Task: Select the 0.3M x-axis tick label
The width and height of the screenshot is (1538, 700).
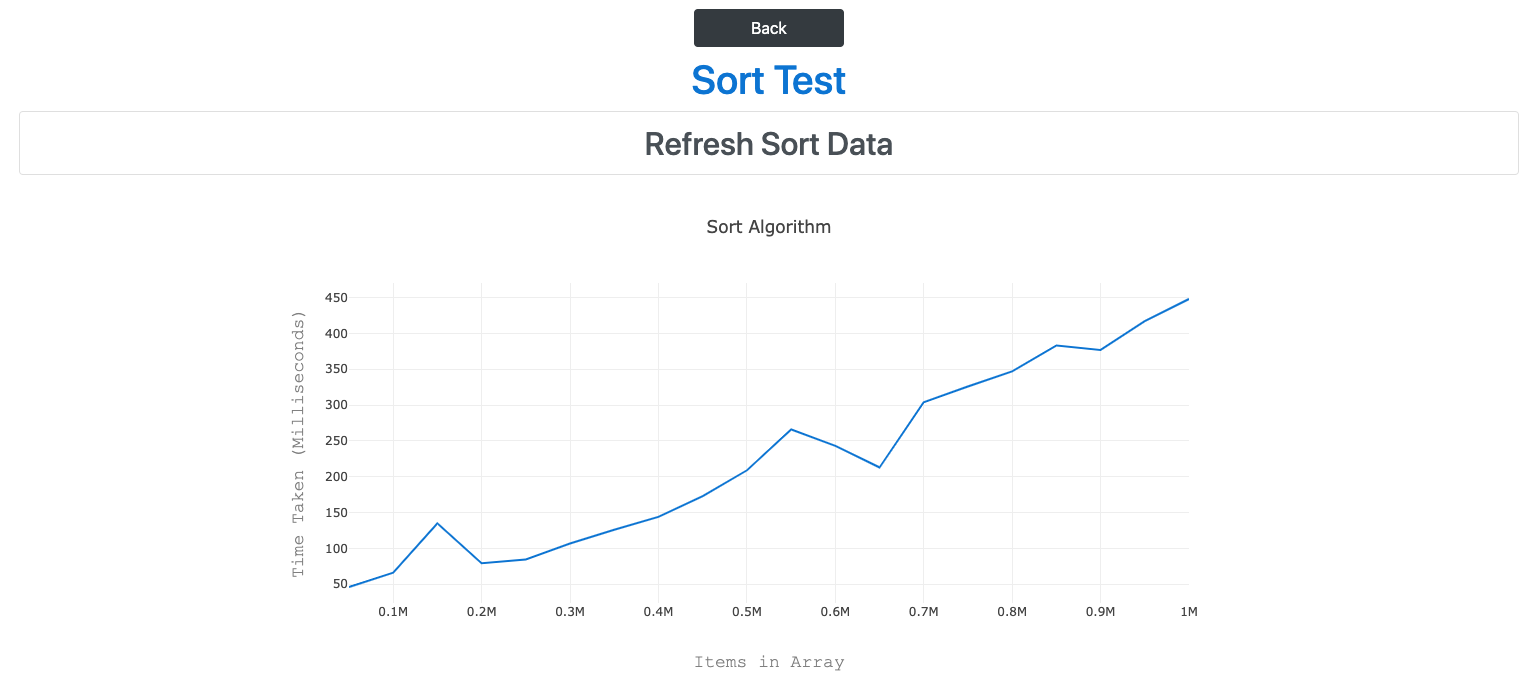Action: click(570, 612)
